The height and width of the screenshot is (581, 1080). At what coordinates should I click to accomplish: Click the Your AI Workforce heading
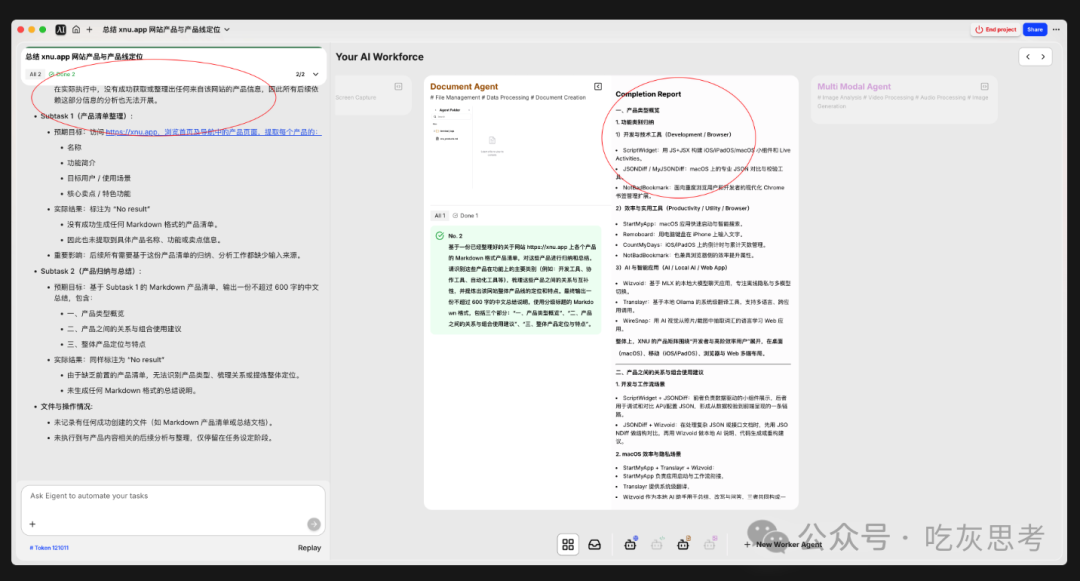click(380, 57)
